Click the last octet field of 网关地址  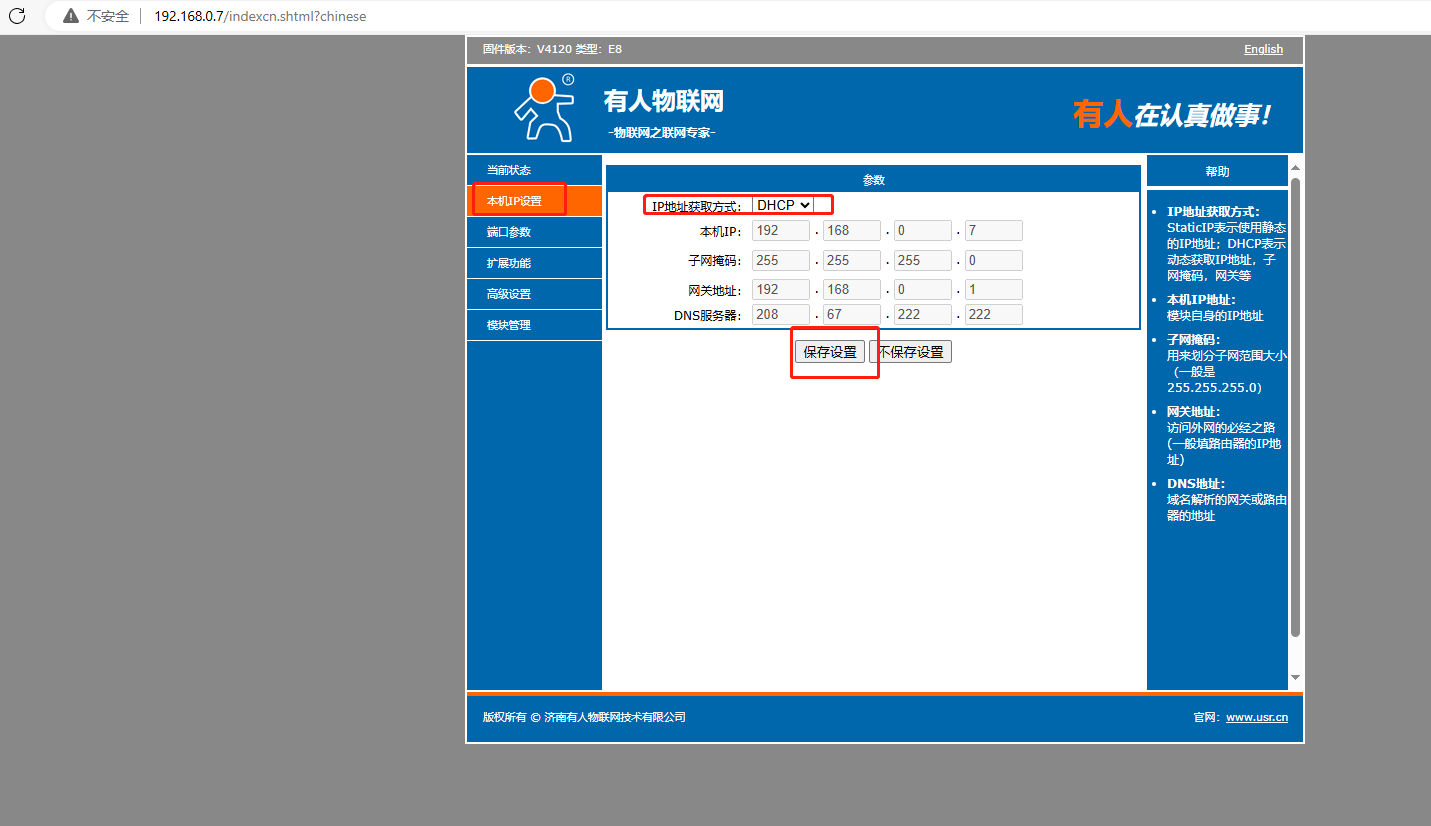[993, 290]
